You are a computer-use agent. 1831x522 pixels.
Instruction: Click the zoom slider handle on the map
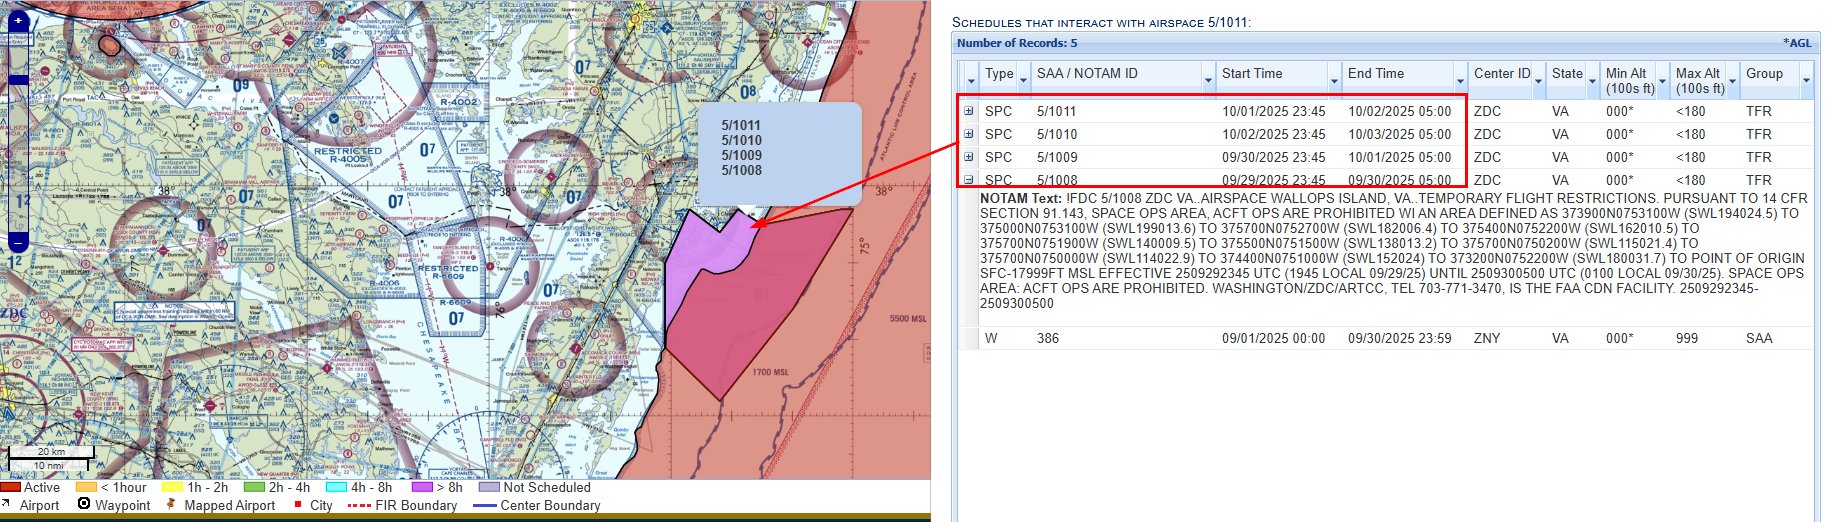(x=18, y=79)
